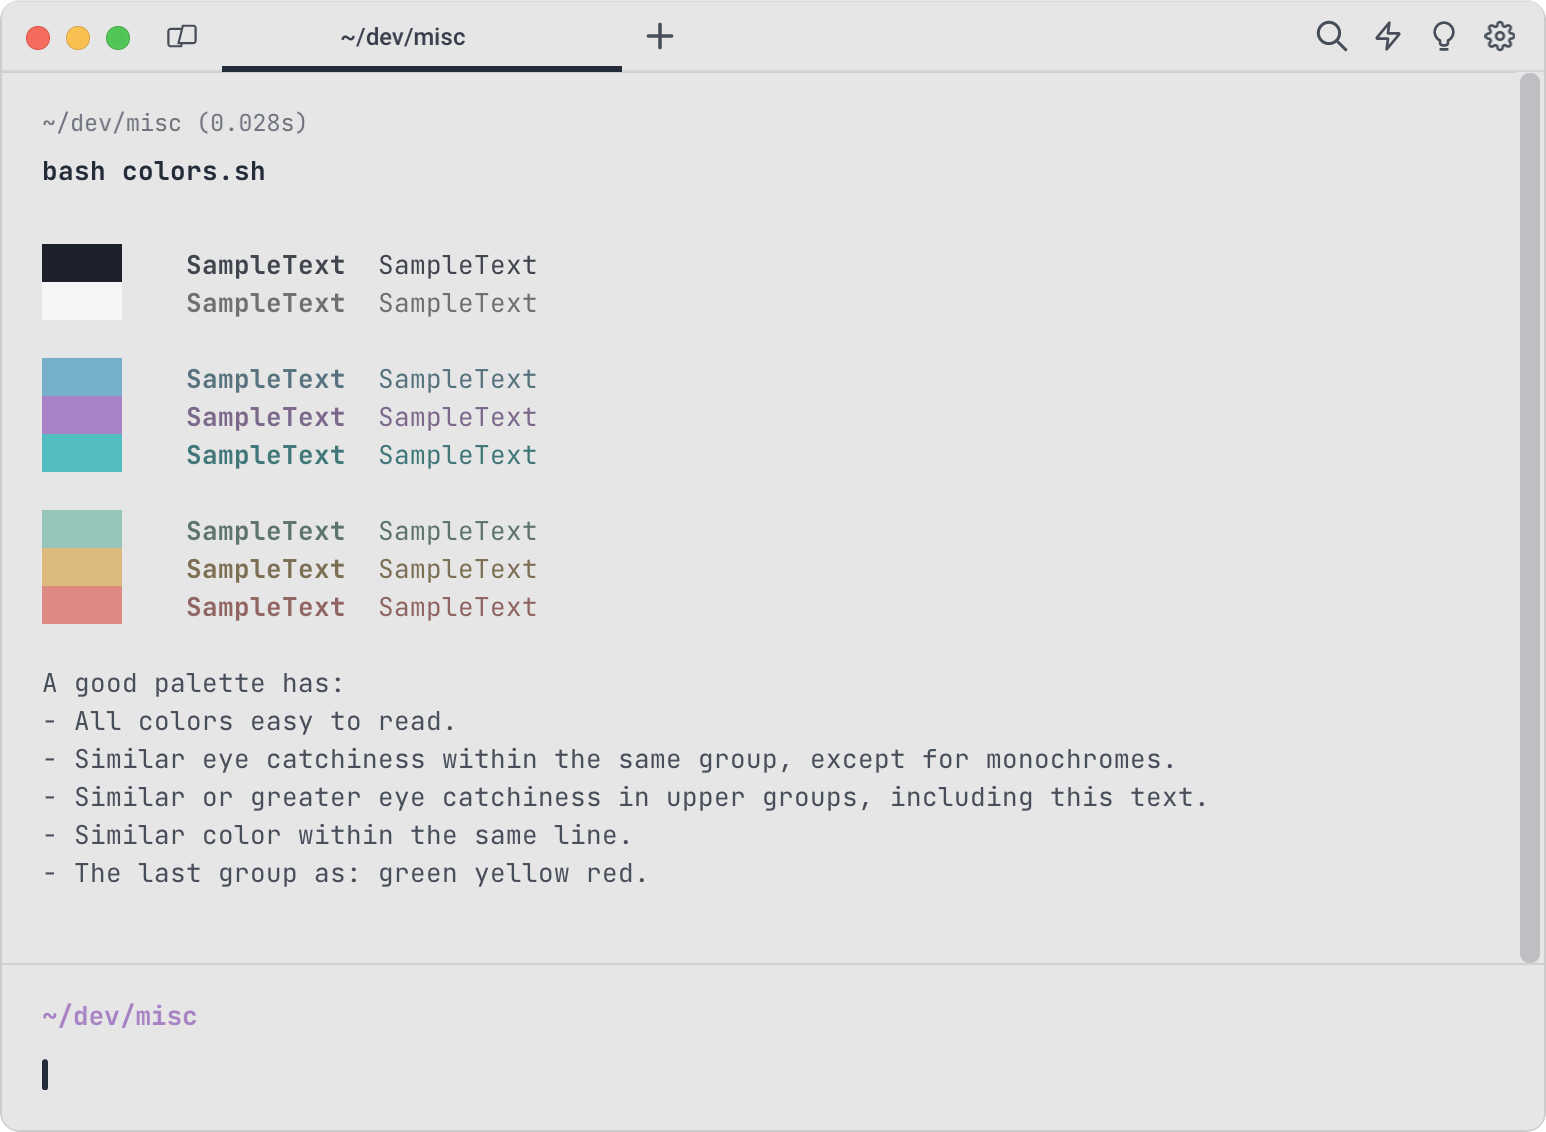Viewport: 1546px width, 1132px height.
Task: Click bold SampleText in the red row
Action: [x=266, y=607]
